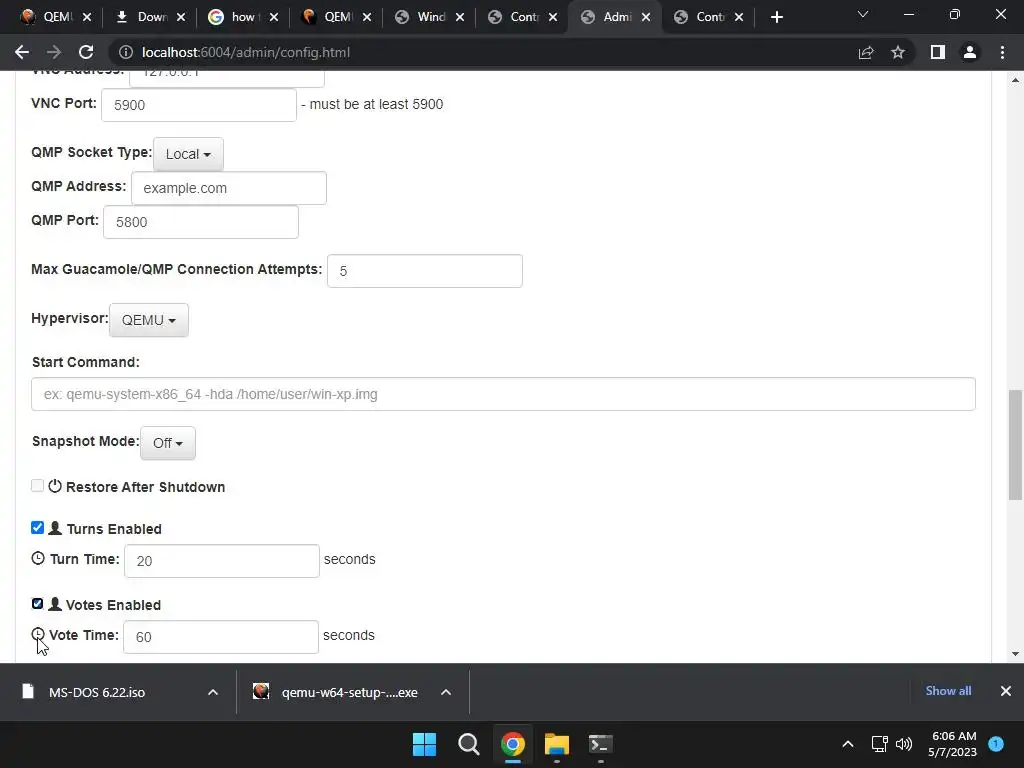Click the Start Command text box
Image resolution: width=1024 pixels, height=768 pixels.
coord(503,394)
